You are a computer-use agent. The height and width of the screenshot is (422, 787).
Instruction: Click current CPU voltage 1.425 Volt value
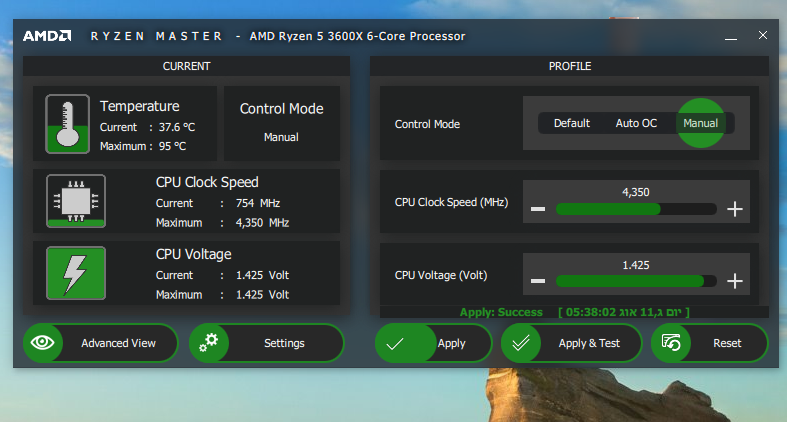pos(263,275)
